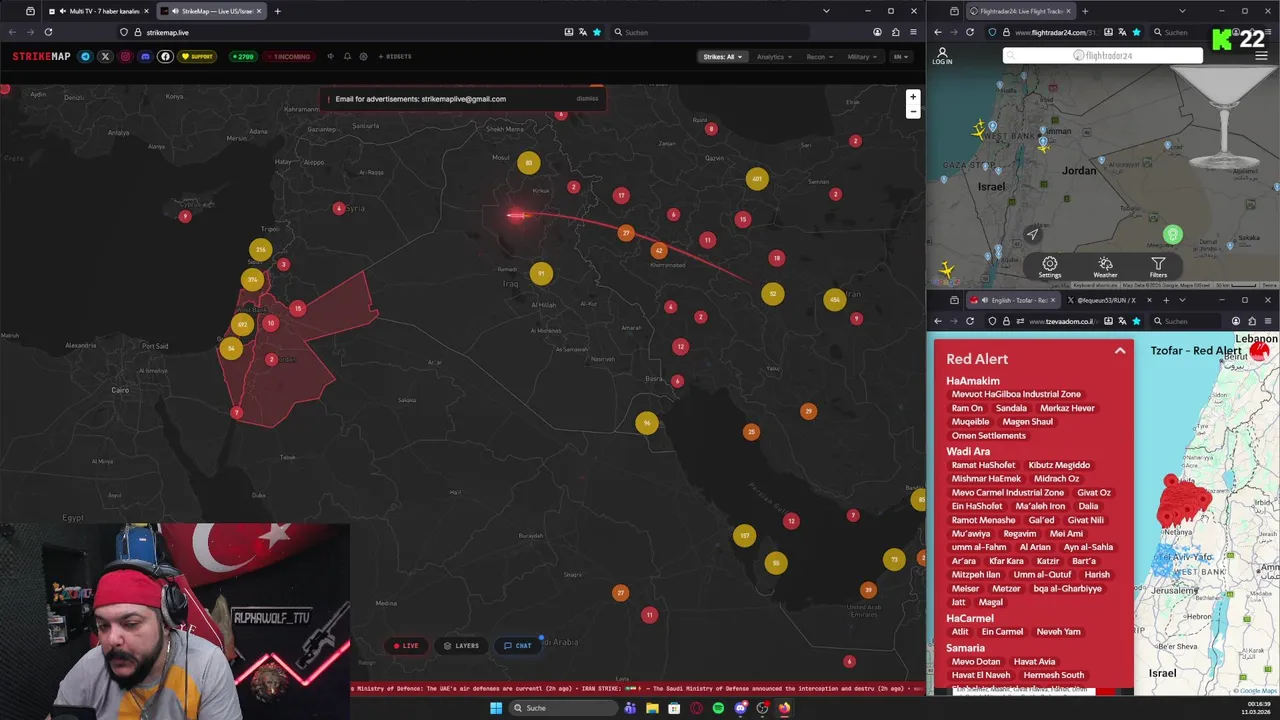Switch to English - Tzofar tab
Image resolution: width=1280 pixels, height=720 pixels.
pos(1011,300)
